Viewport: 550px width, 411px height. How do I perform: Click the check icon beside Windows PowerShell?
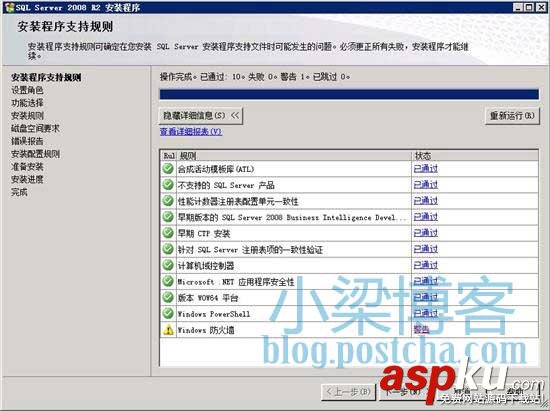point(168,313)
